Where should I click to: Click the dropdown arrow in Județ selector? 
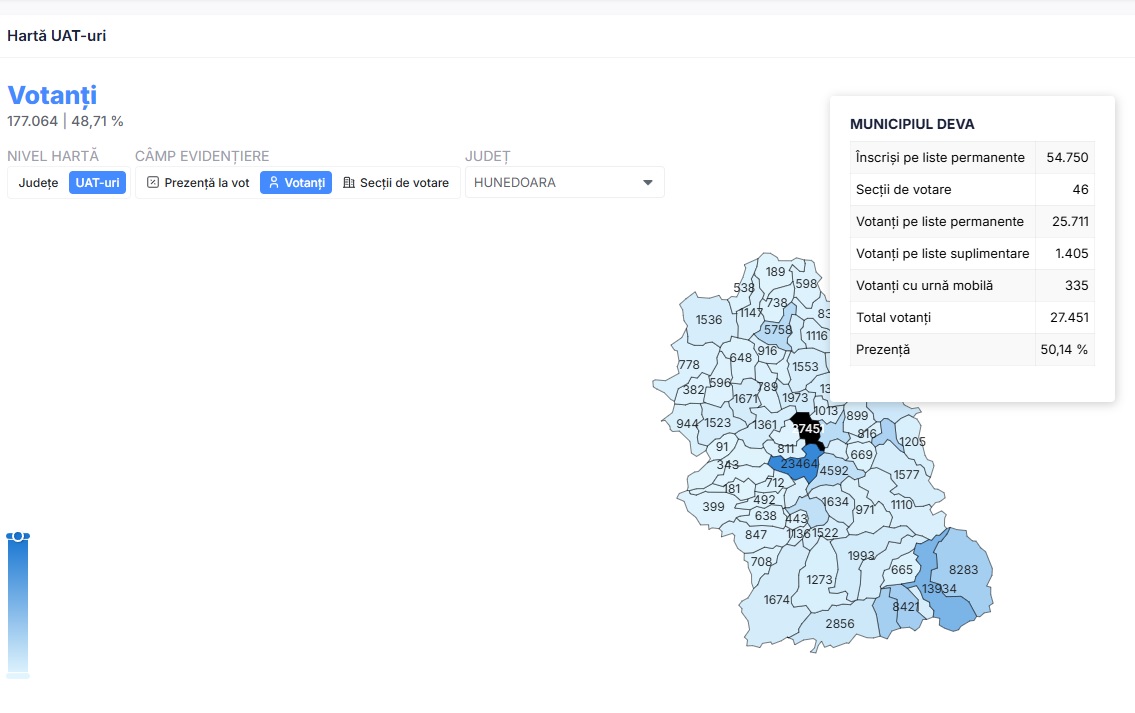(x=647, y=183)
